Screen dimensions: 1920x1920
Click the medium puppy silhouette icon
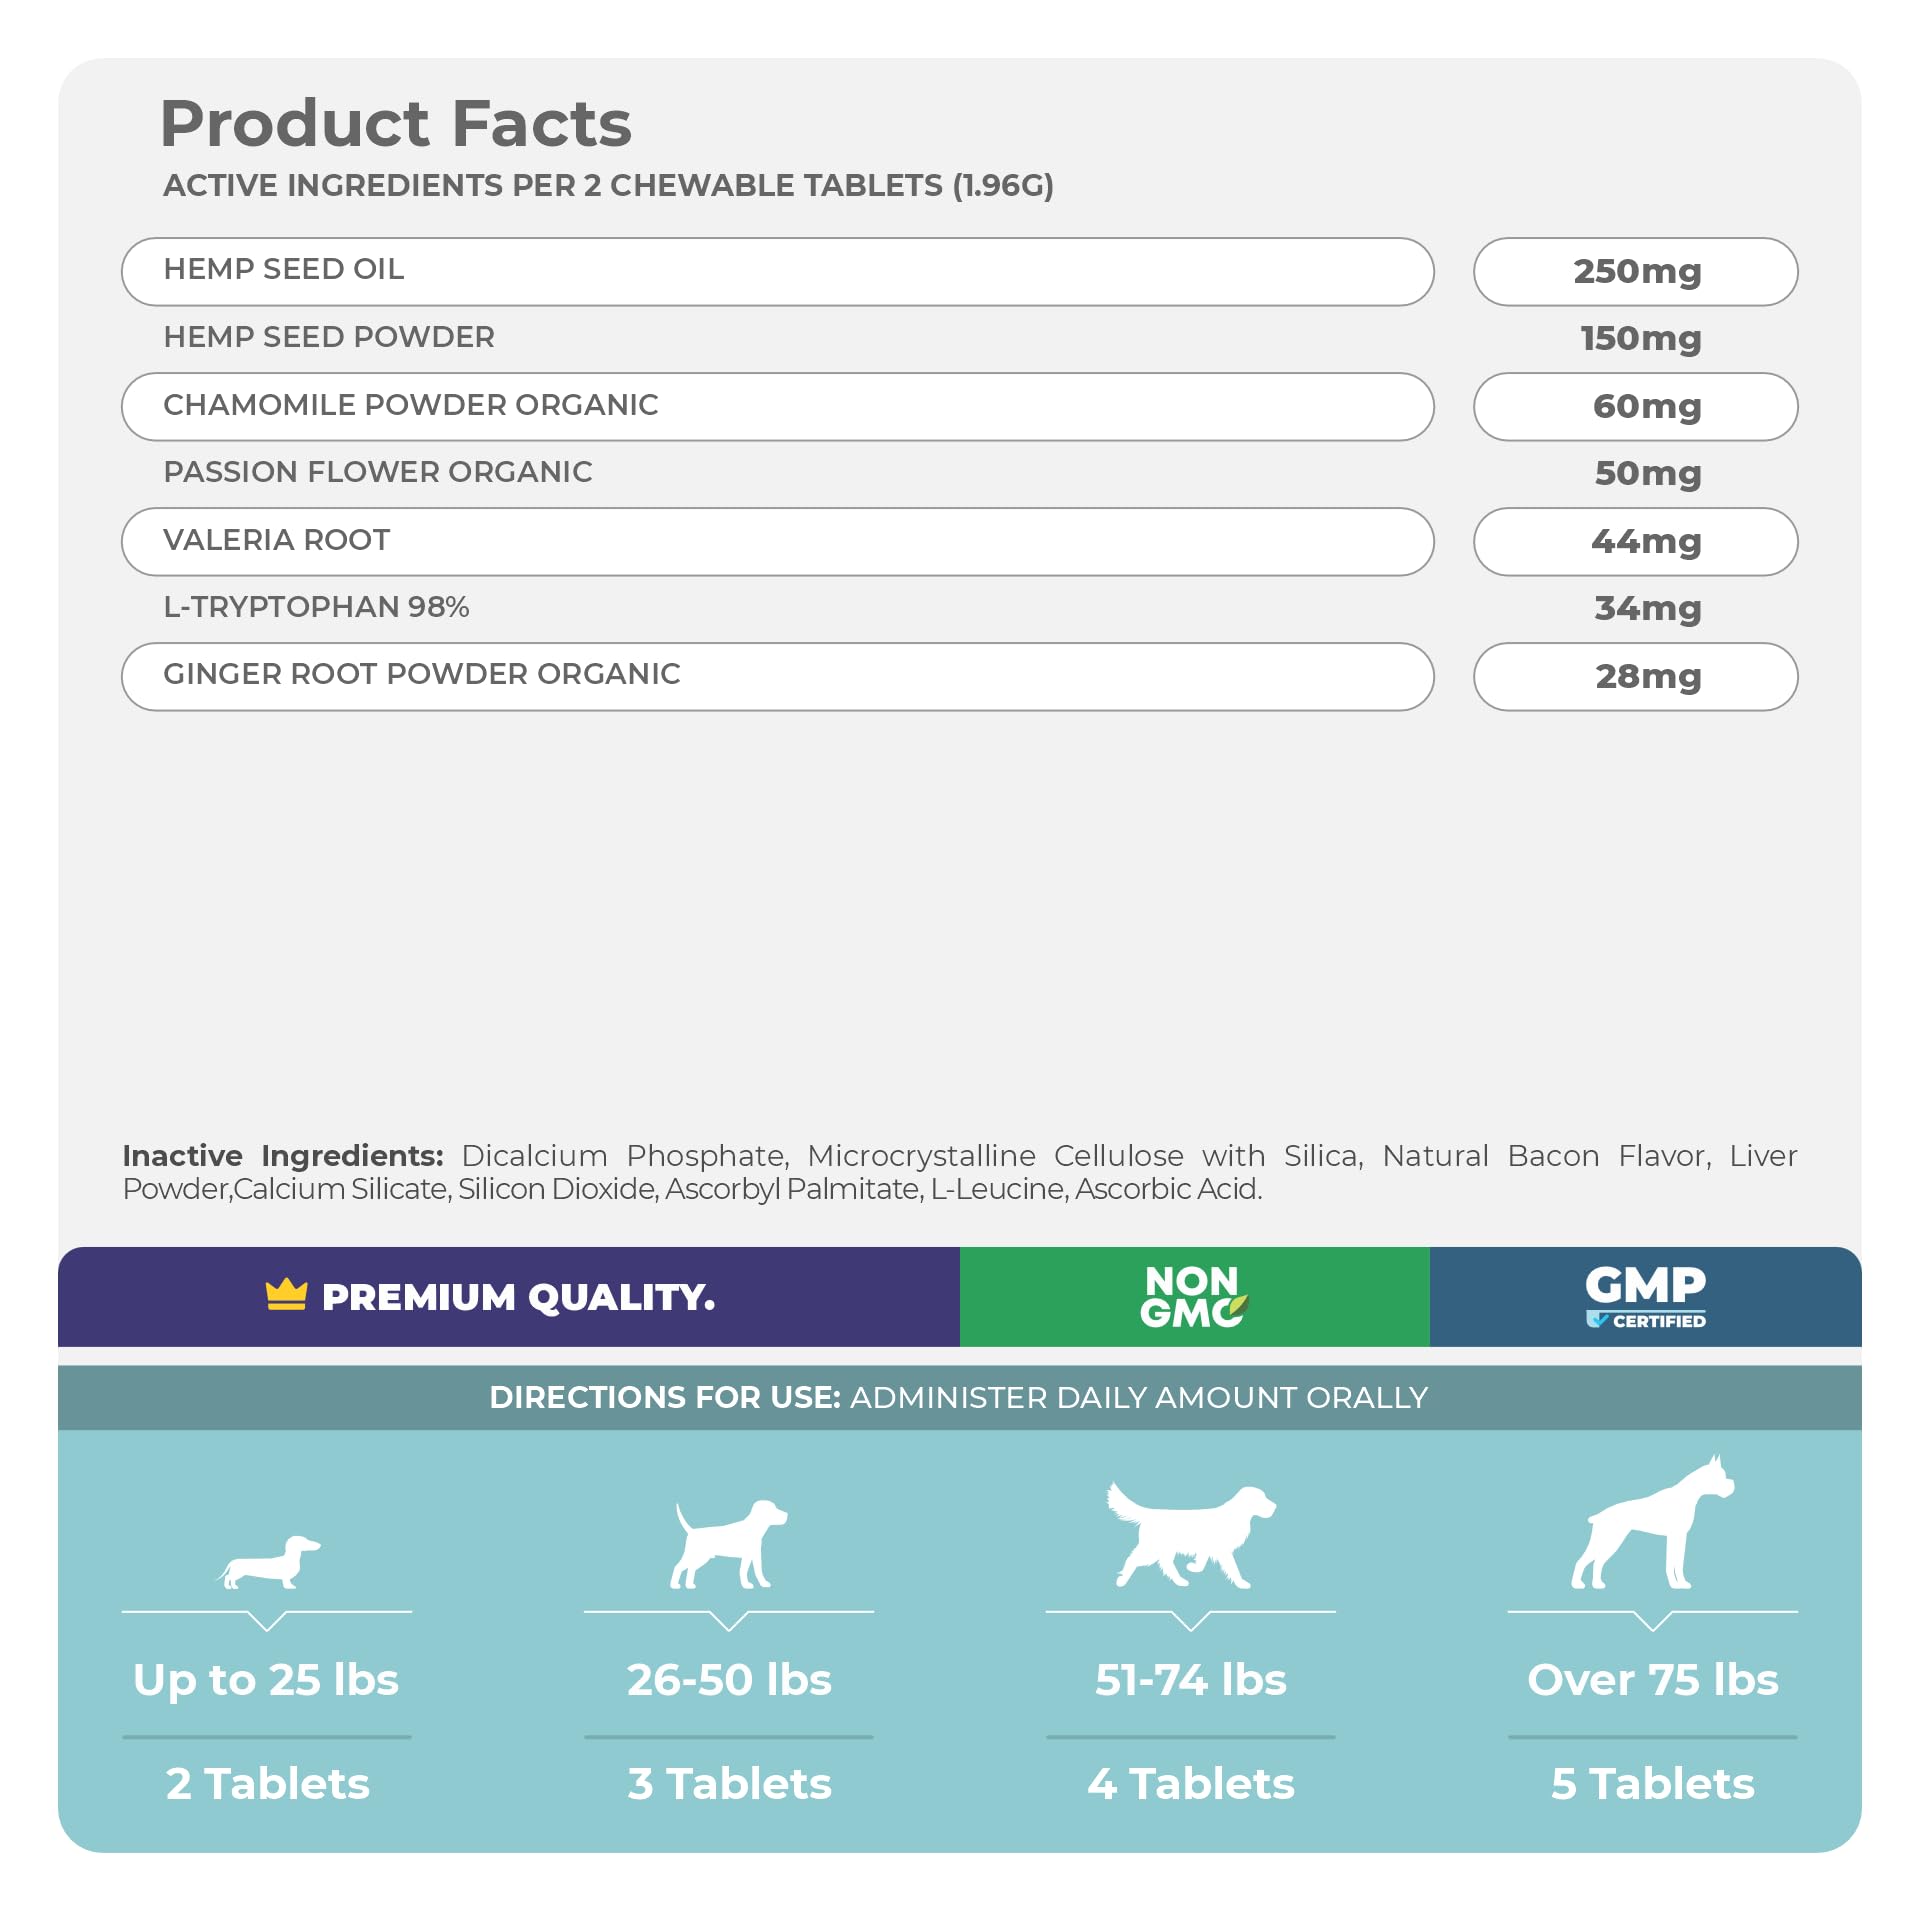728,1544
